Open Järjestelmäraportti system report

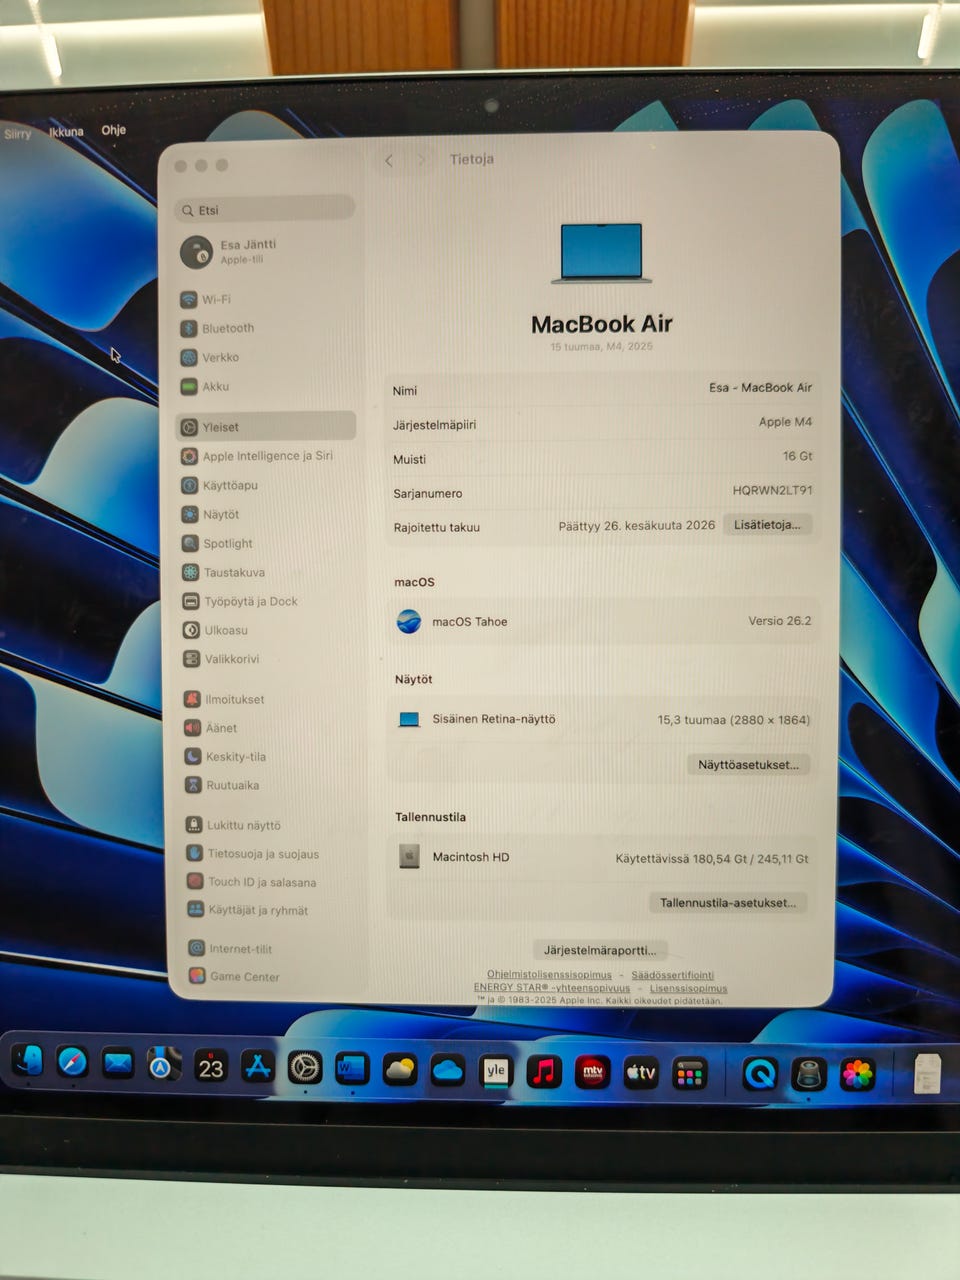600,950
